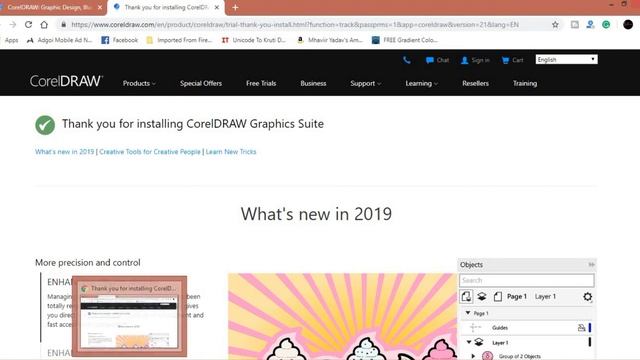Click the layers stack icon in Objects panel
This screenshot has width=640, height=360.
click(482, 296)
